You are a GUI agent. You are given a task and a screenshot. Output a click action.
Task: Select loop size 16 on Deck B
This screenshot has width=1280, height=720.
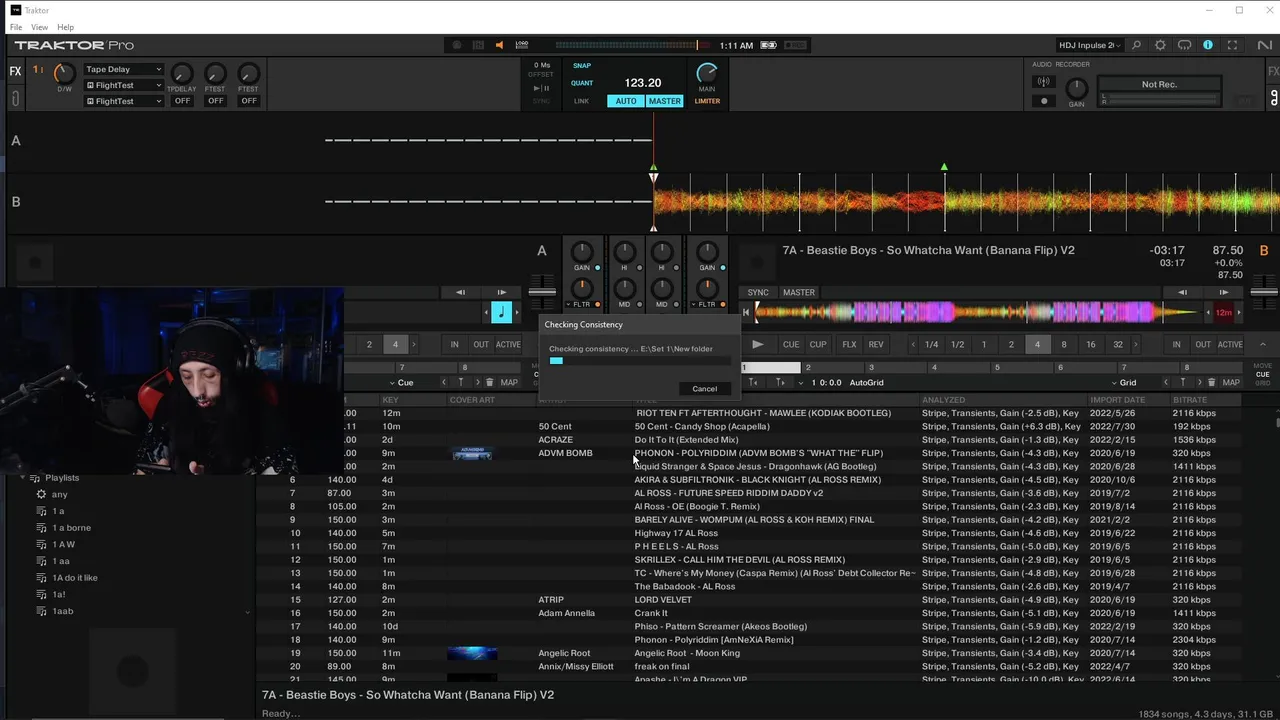click(1090, 344)
